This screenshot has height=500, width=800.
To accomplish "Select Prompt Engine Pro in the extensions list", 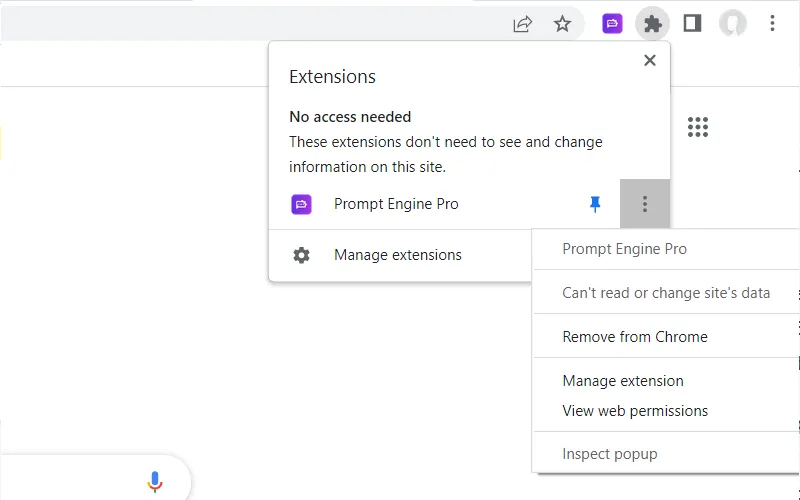I will pos(396,204).
